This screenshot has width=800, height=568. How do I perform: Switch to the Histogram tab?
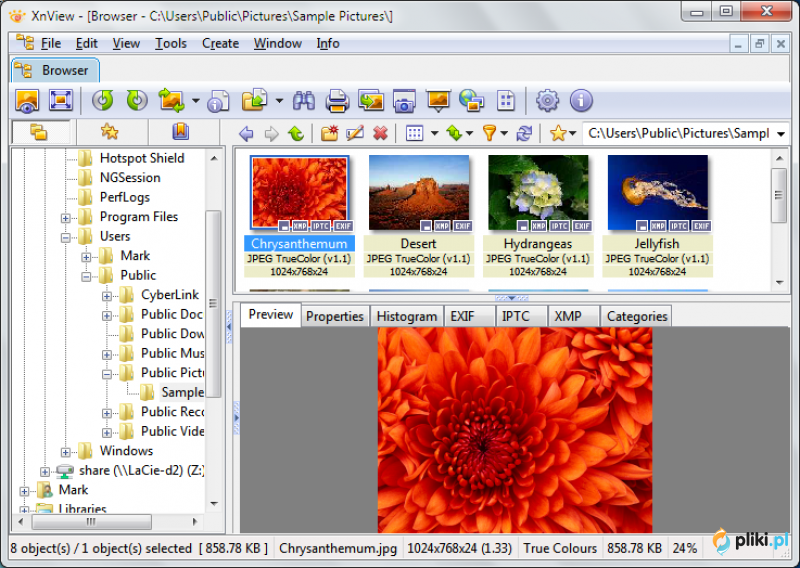[407, 316]
